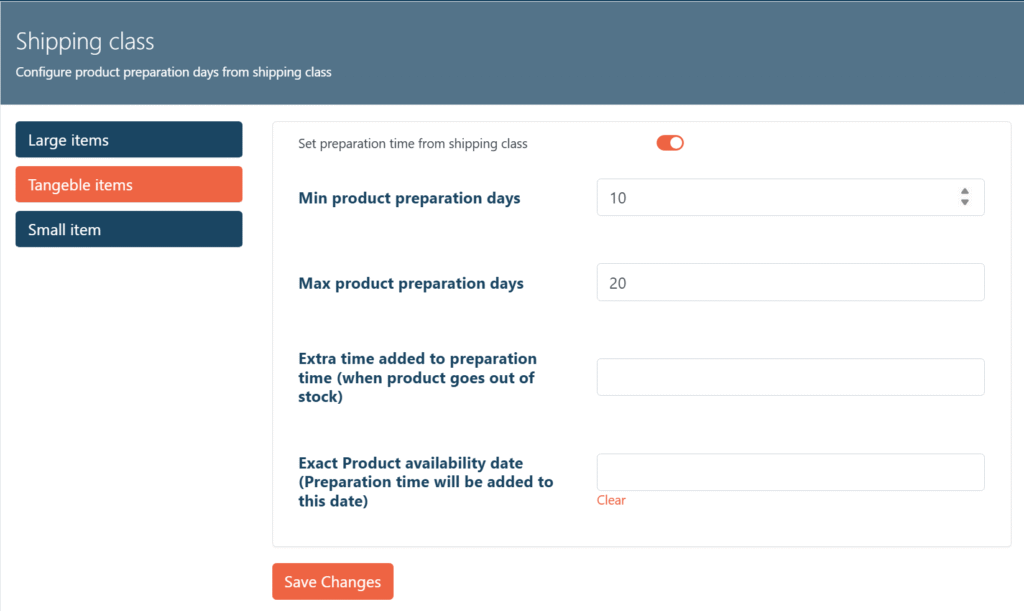Switch to the Small item class
Screen dimensions: 1024x611
[x=129, y=229]
